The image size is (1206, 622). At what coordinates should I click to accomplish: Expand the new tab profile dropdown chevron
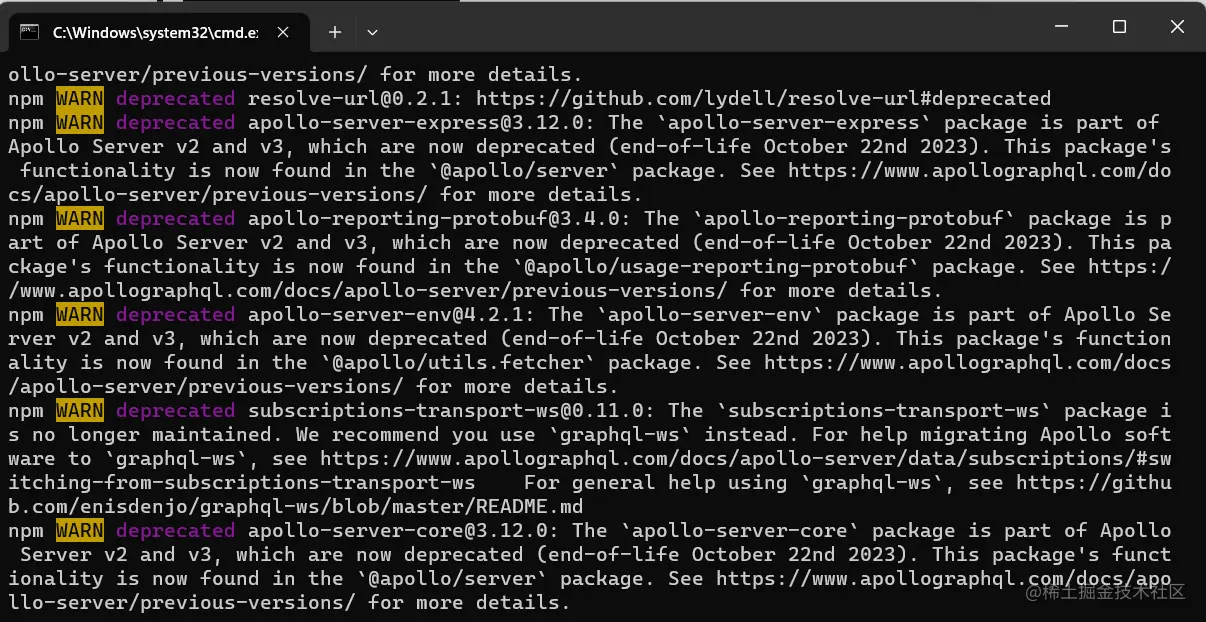point(372,32)
